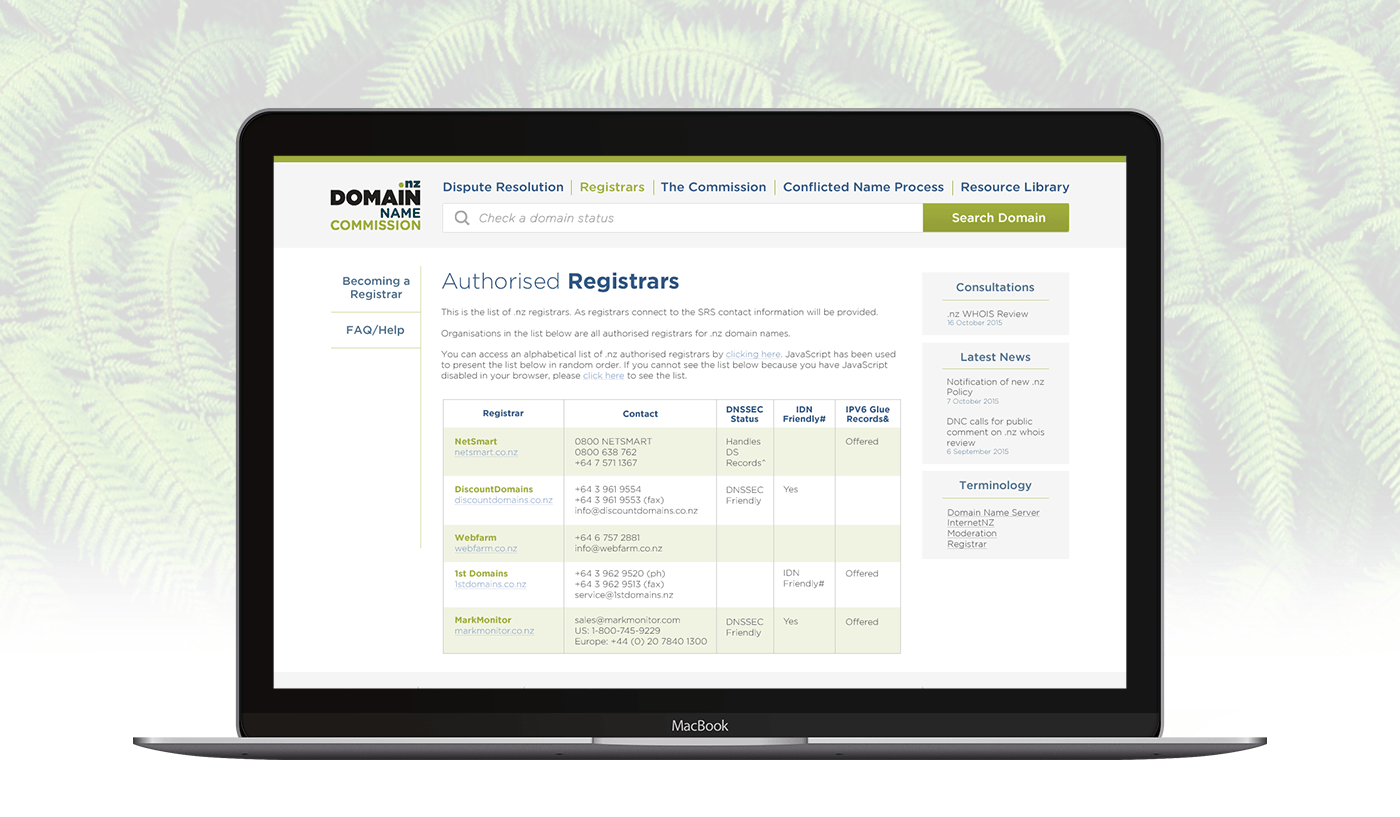Open the 1stdomains.co.nz link
This screenshot has height=817, width=1400.
[x=490, y=584]
